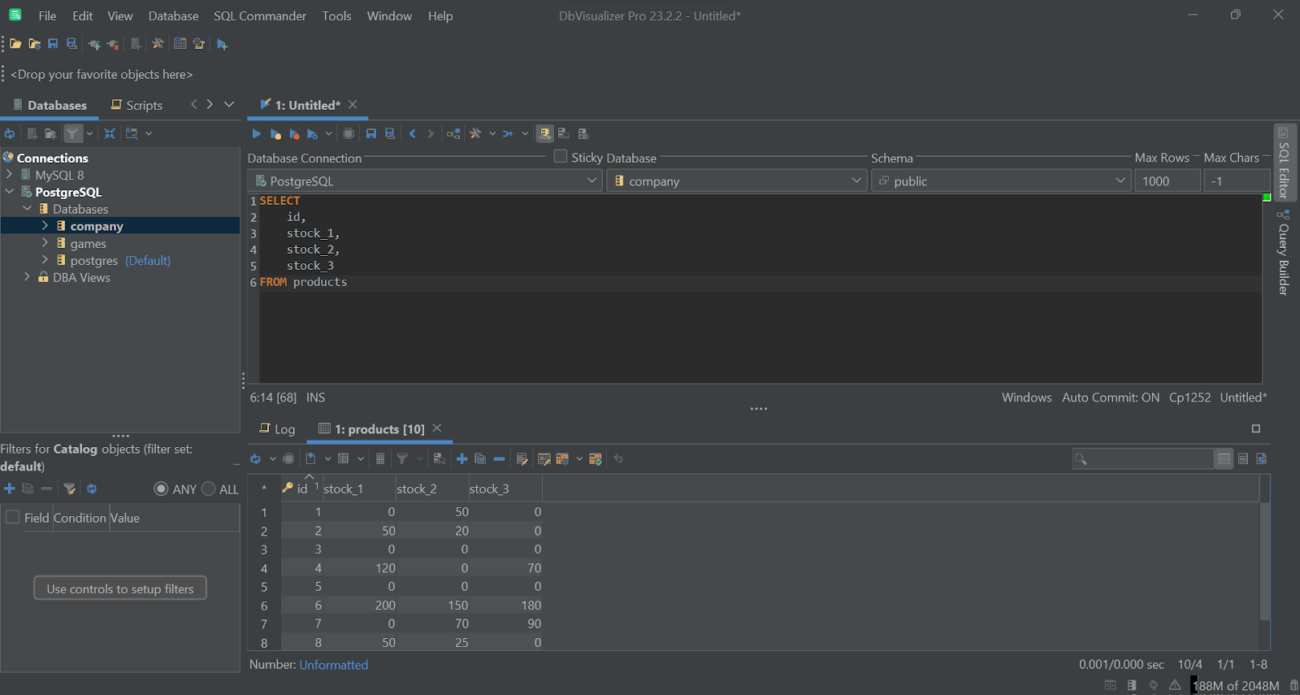Image resolution: width=1300 pixels, height=695 pixels.
Task: Open the Database Connection dropdown showing PostgreSQL
Action: point(425,181)
